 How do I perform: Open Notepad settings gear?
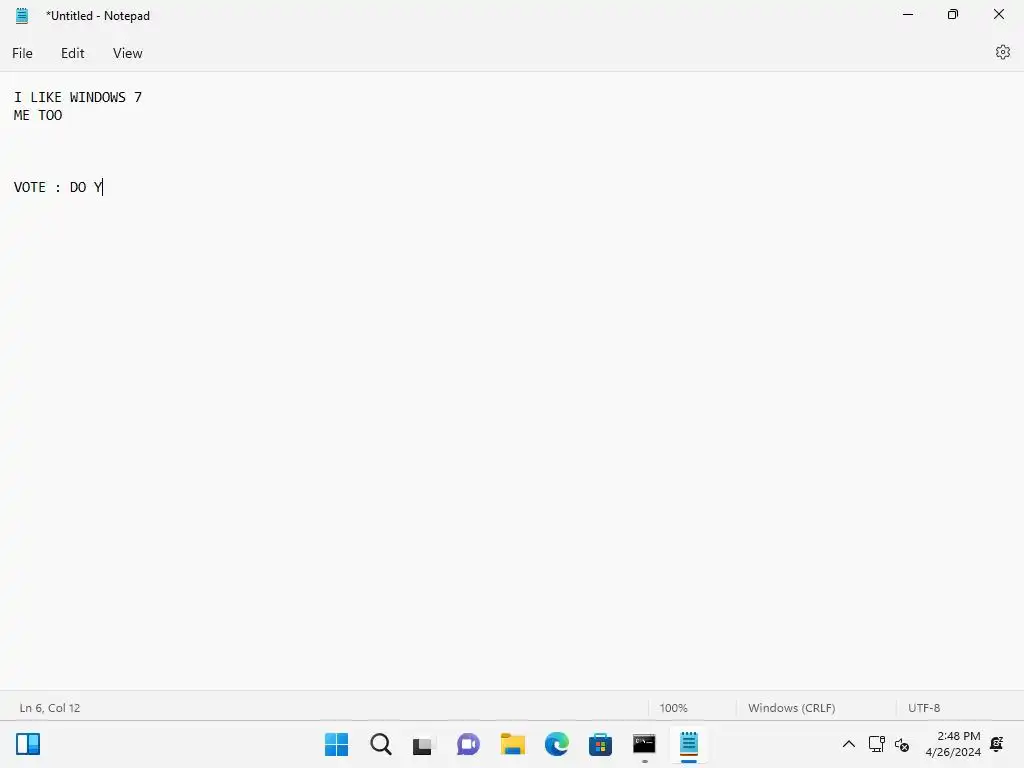pyautogui.click(x=1002, y=52)
